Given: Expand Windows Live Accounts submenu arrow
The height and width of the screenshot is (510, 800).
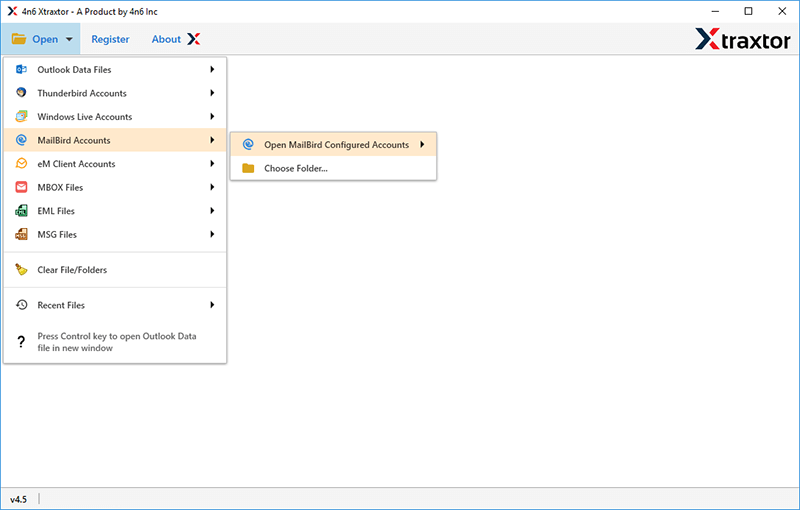Looking at the screenshot, I should [x=212, y=116].
